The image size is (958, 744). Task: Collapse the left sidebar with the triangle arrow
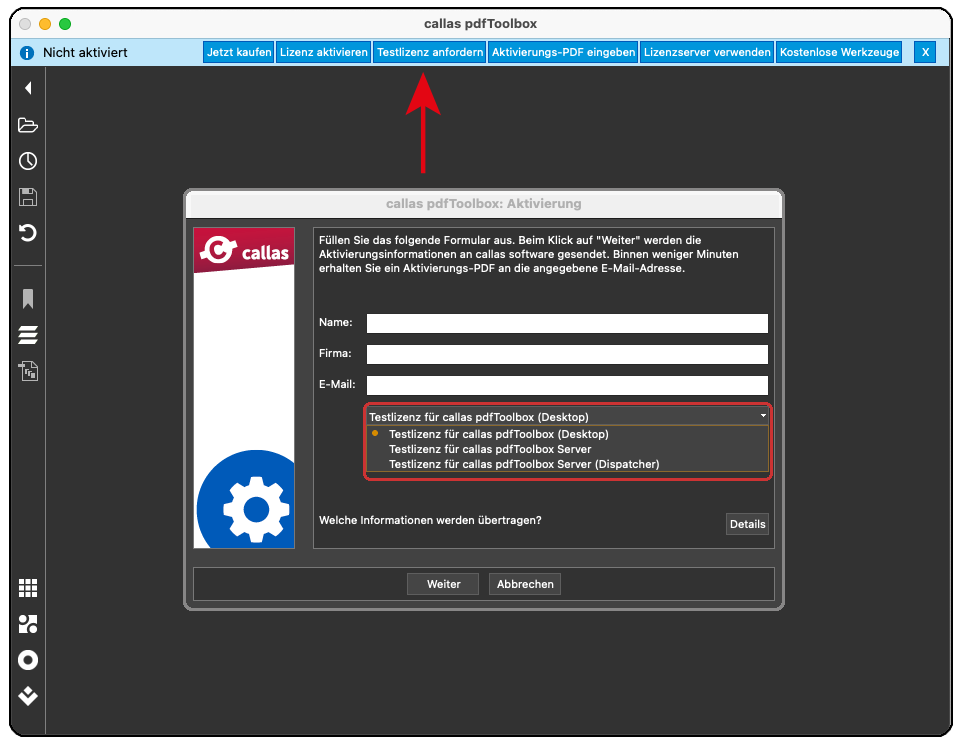click(x=28, y=88)
